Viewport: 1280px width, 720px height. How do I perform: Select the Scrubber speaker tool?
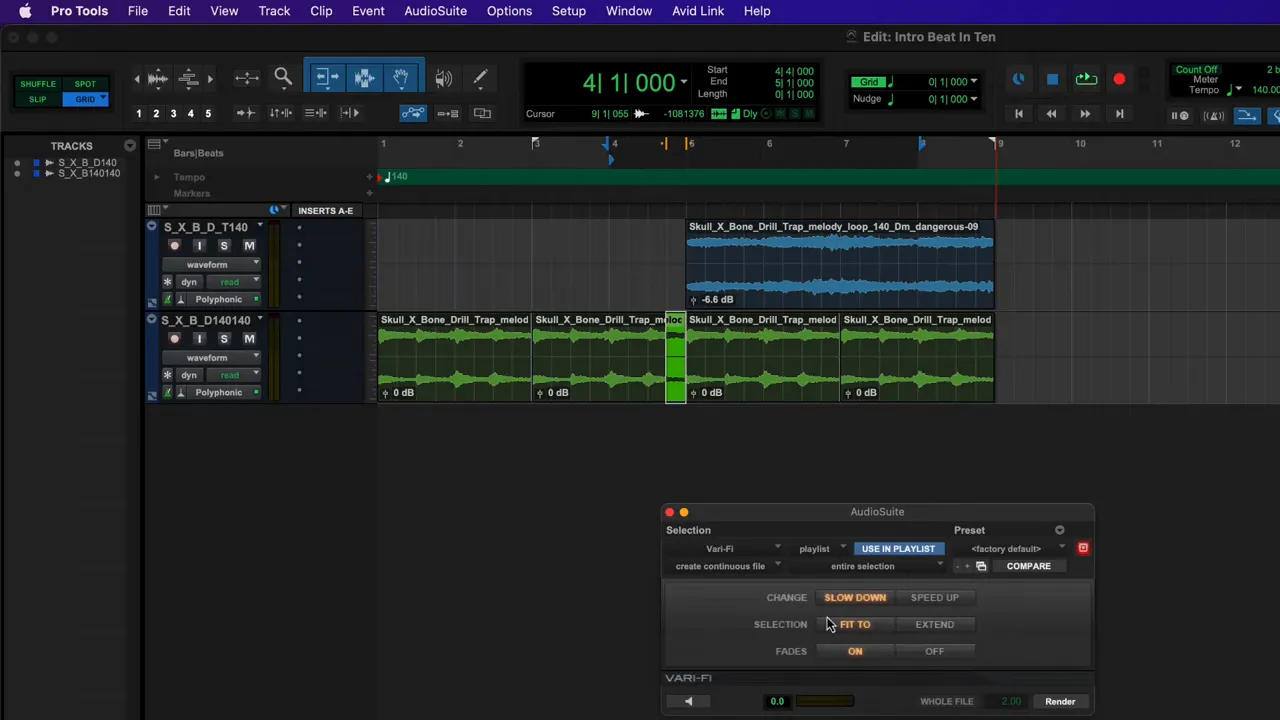click(x=444, y=78)
